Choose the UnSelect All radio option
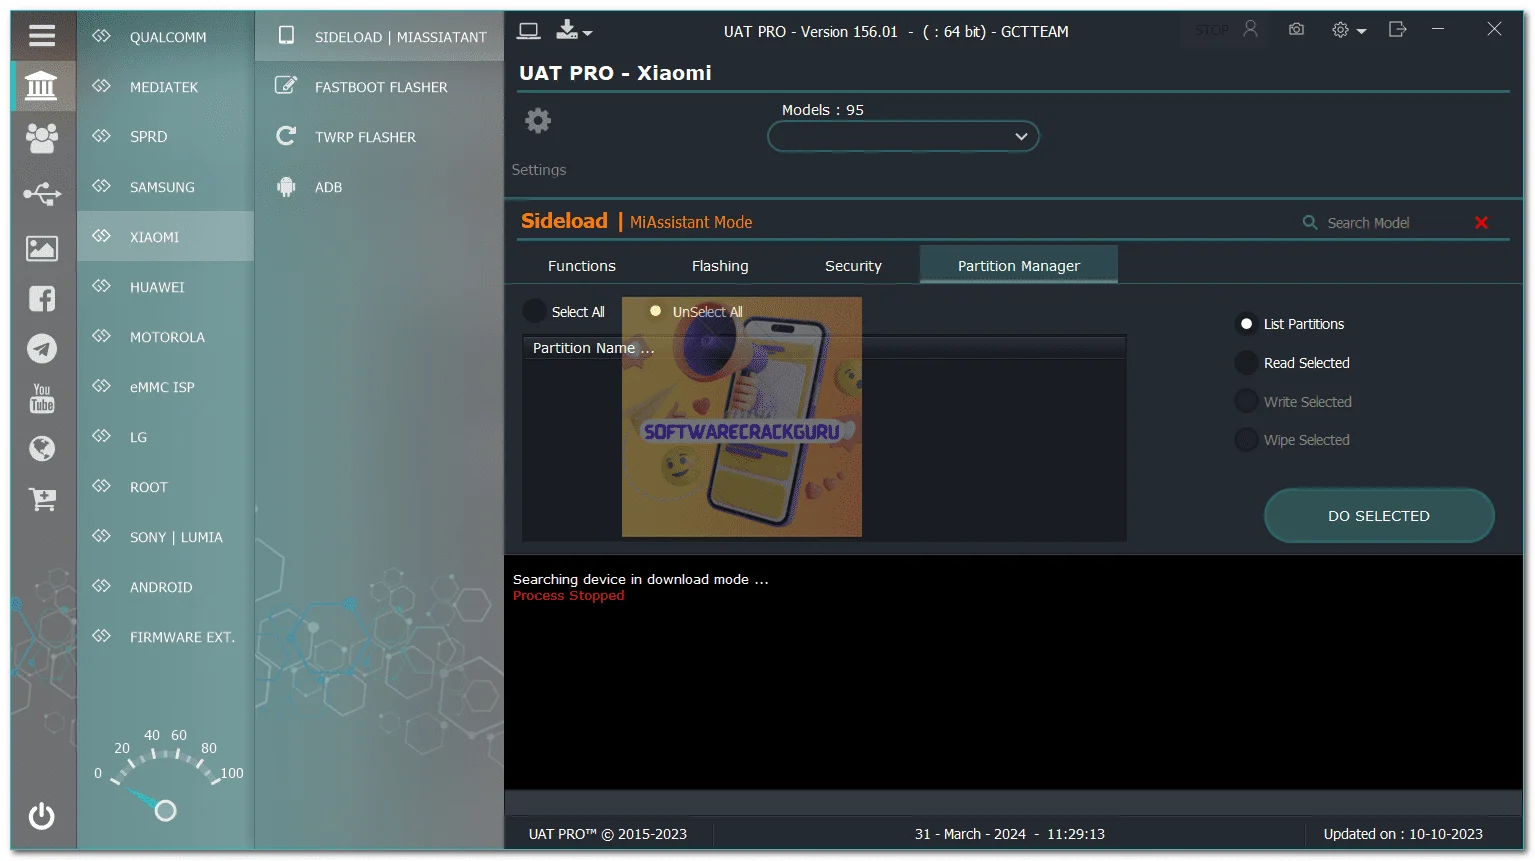 tap(696, 312)
